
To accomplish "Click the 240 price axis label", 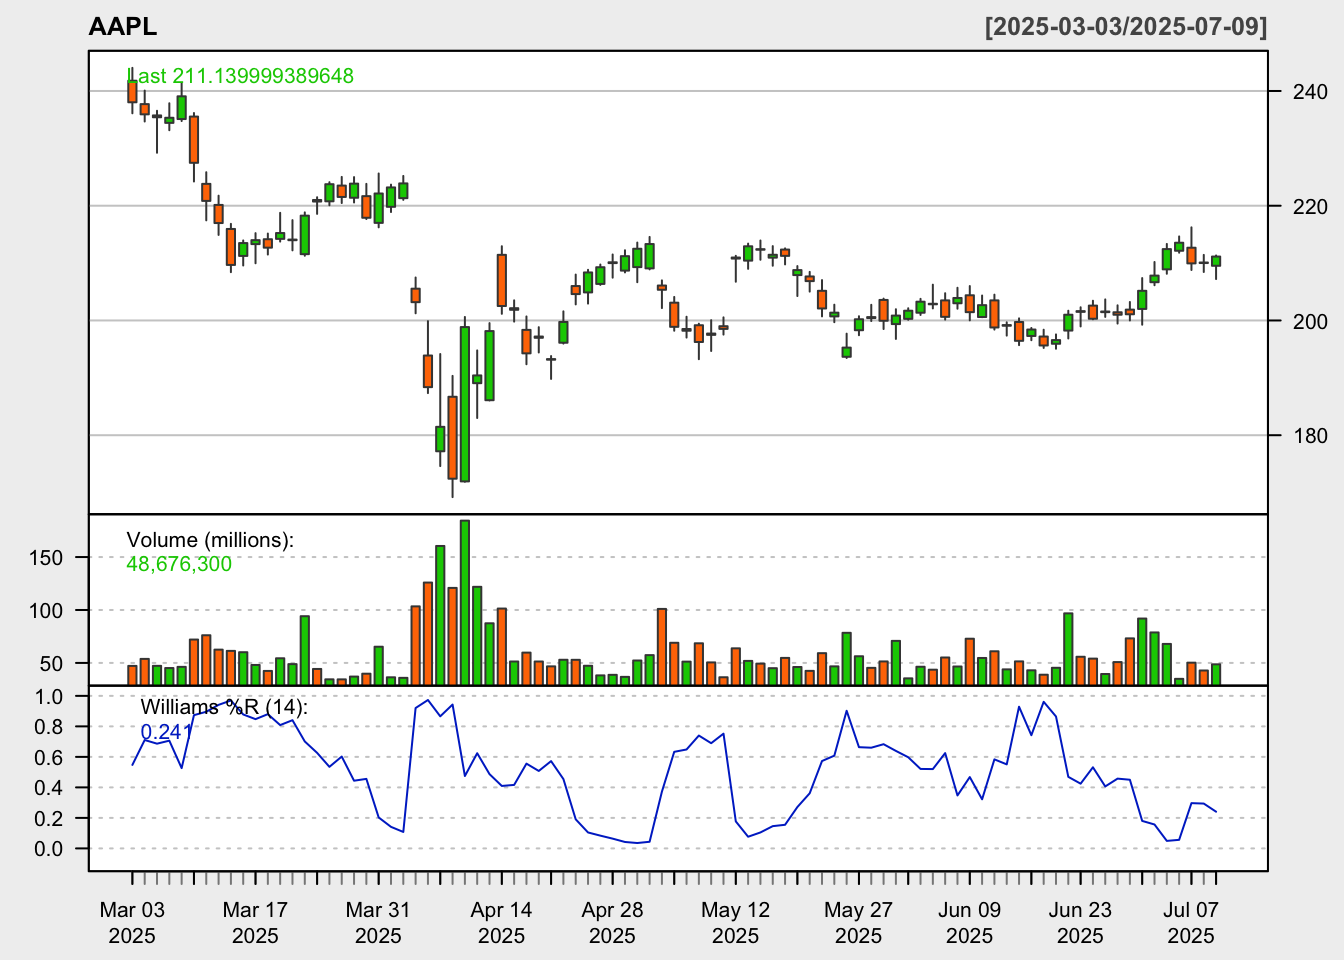I will 1311,92.
